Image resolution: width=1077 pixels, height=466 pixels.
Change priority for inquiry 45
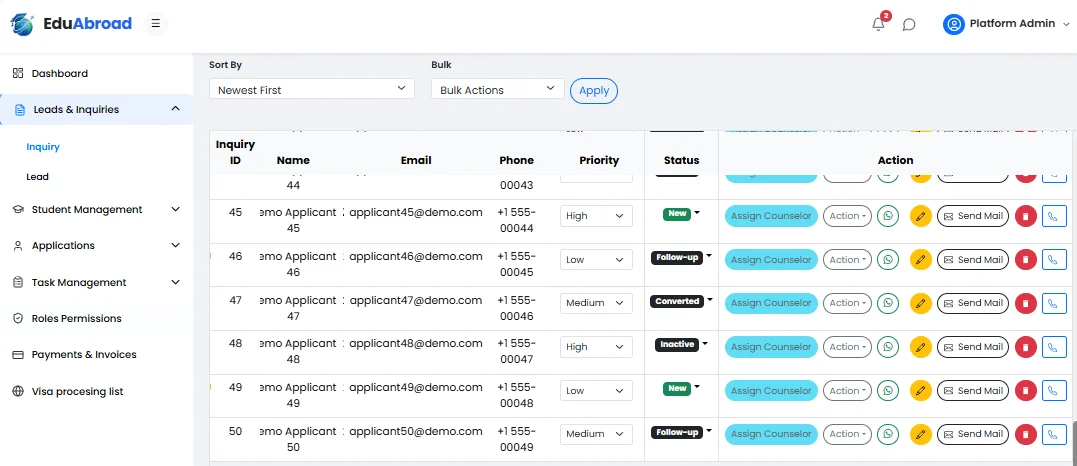[596, 216]
